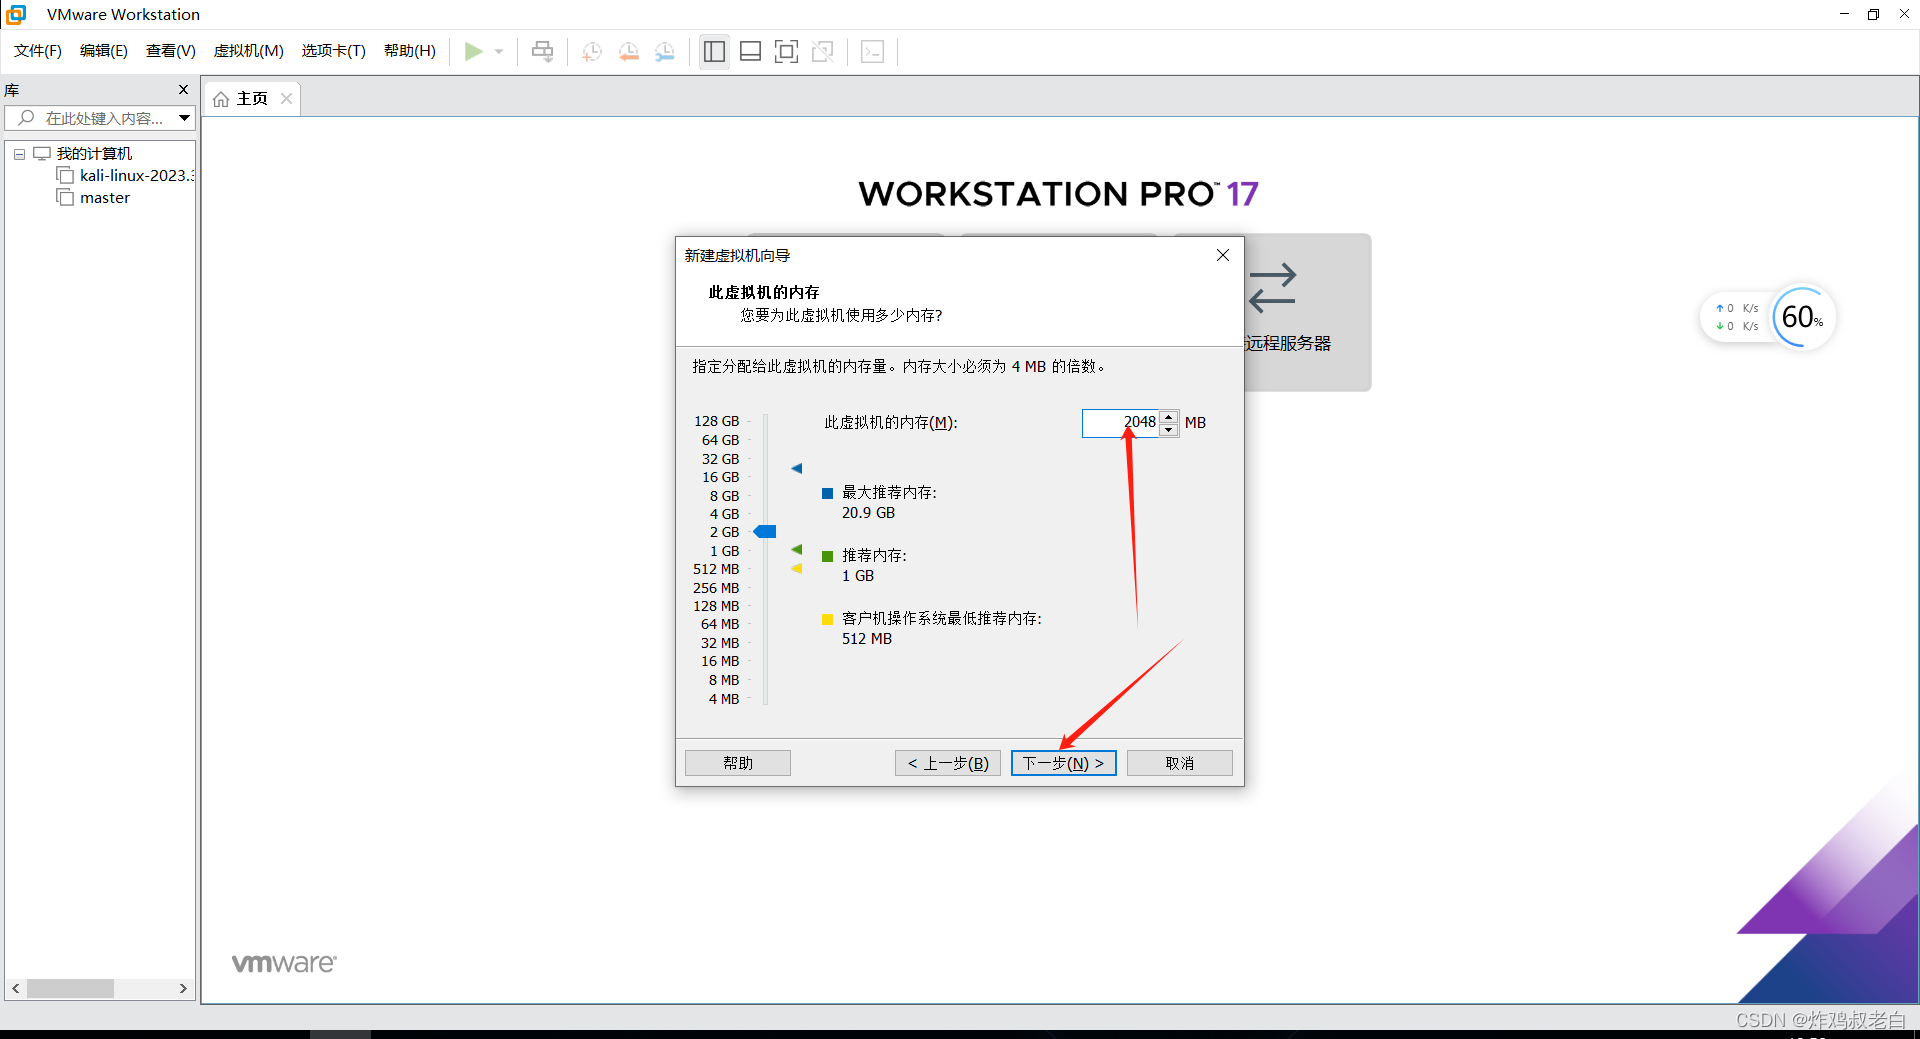This screenshot has height=1039, width=1920.
Task: Decrease memory with the down spinner arrow
Action: point(1169,430)
